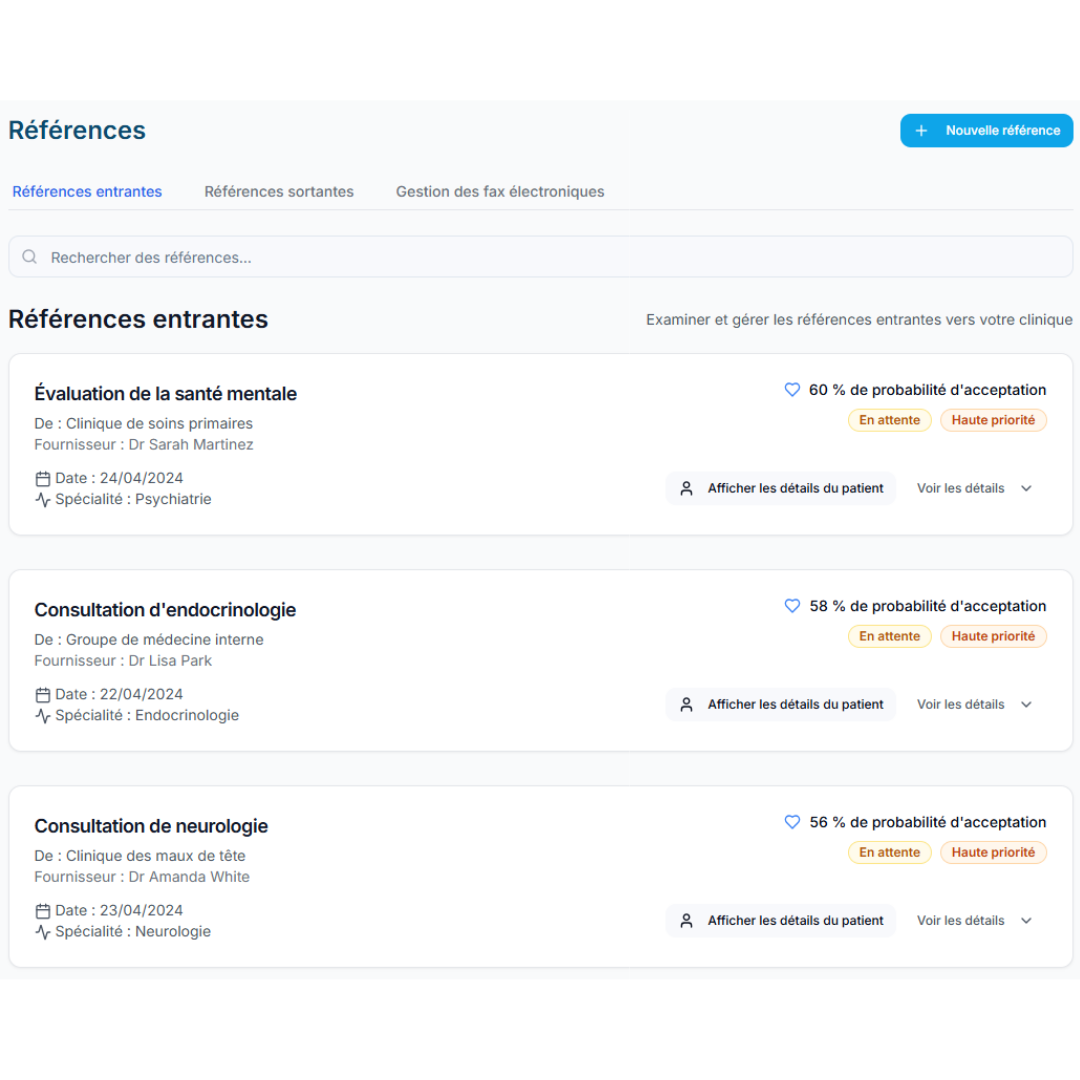Click the 58 % de probabilité d'acceptation text
The image size is (1080, 1080).
(x=927, y=606)
